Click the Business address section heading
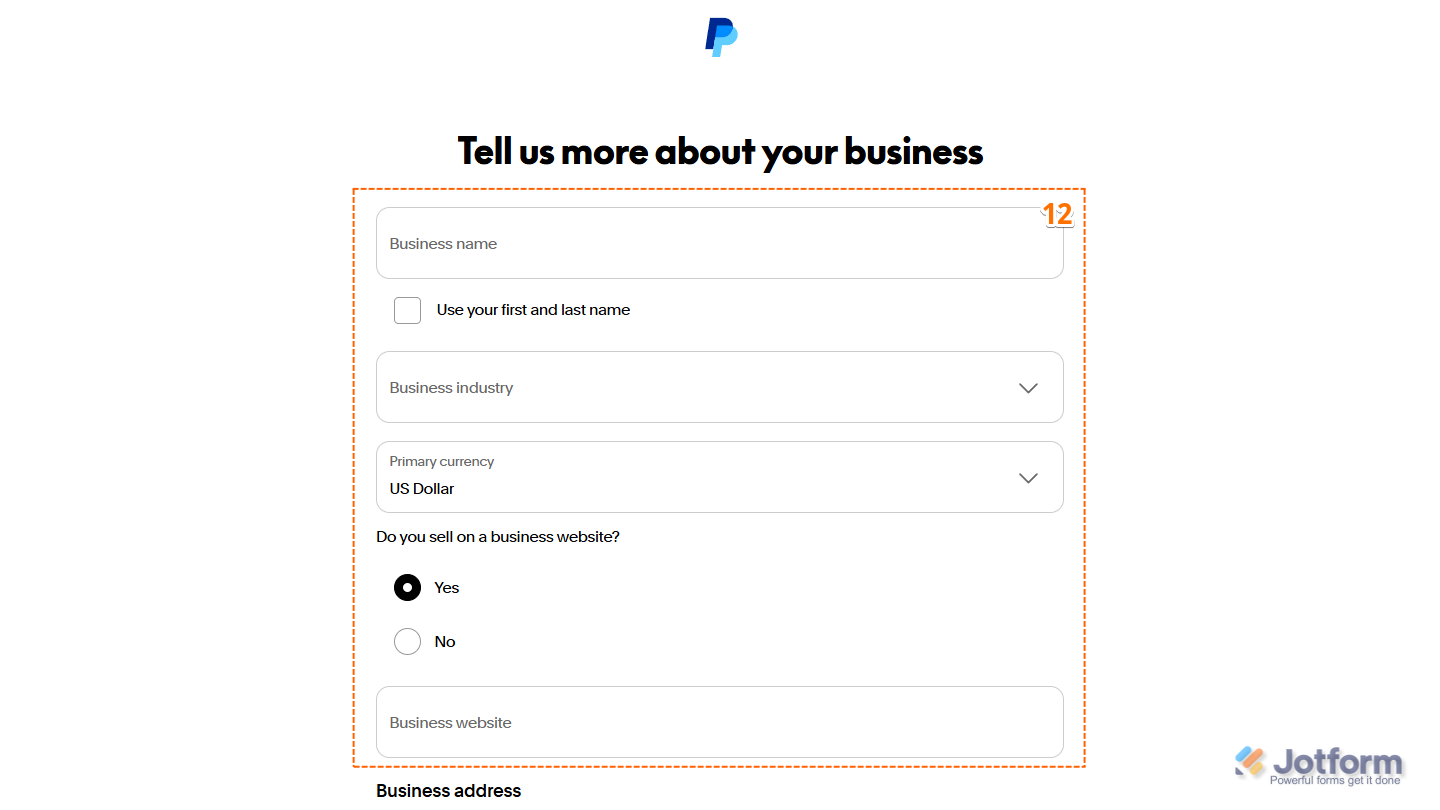 448,790
